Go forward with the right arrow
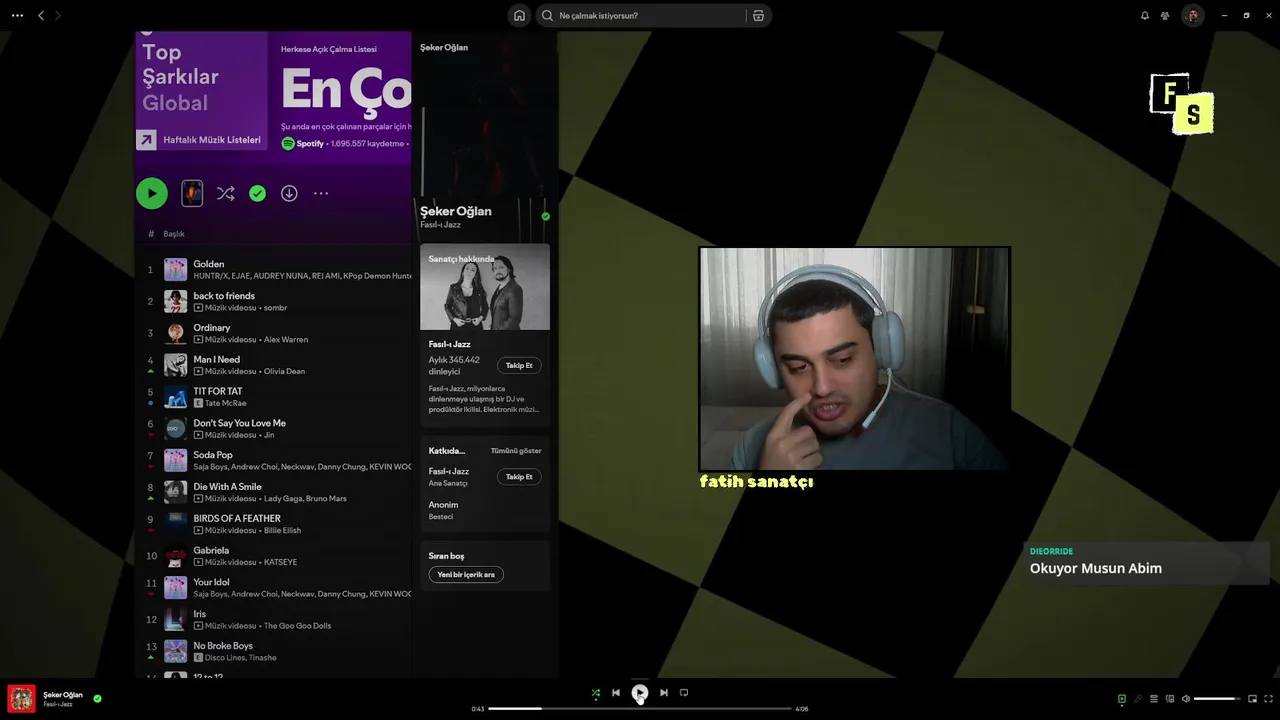This screenshot has height=720, width=1280. (x=57, y=15)
